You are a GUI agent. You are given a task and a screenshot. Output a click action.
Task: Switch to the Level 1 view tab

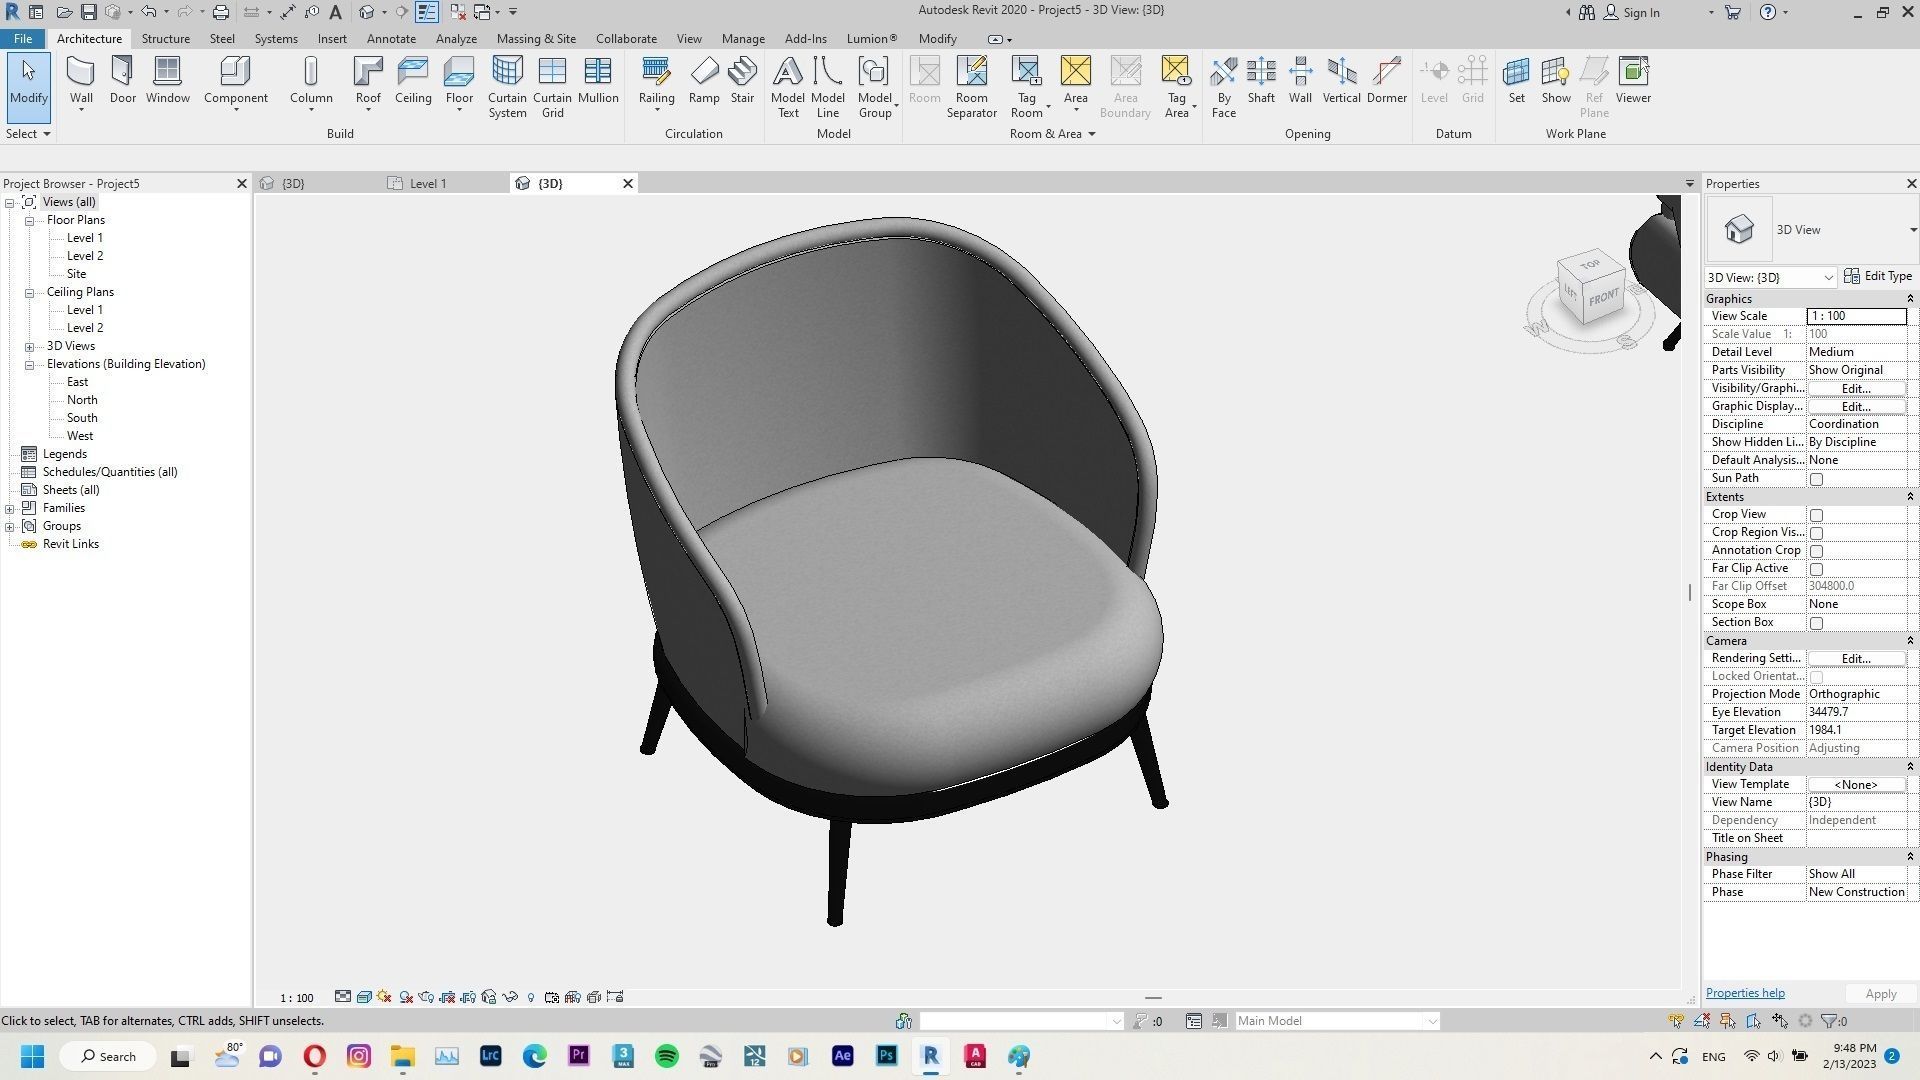coord(428,183)
